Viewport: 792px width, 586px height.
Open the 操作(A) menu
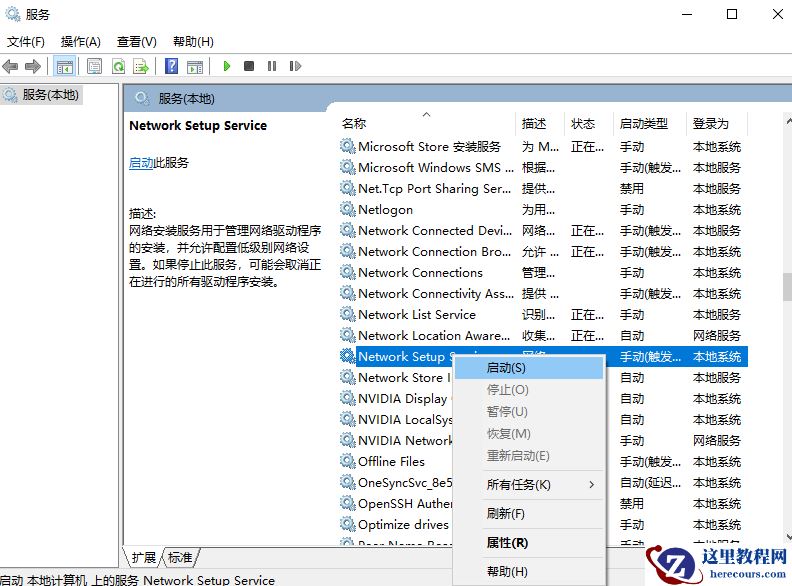coord(81,41)
